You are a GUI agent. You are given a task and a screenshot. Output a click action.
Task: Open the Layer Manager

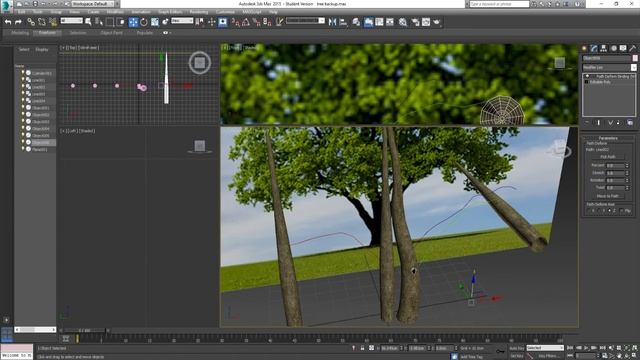(x=356, y=22)
